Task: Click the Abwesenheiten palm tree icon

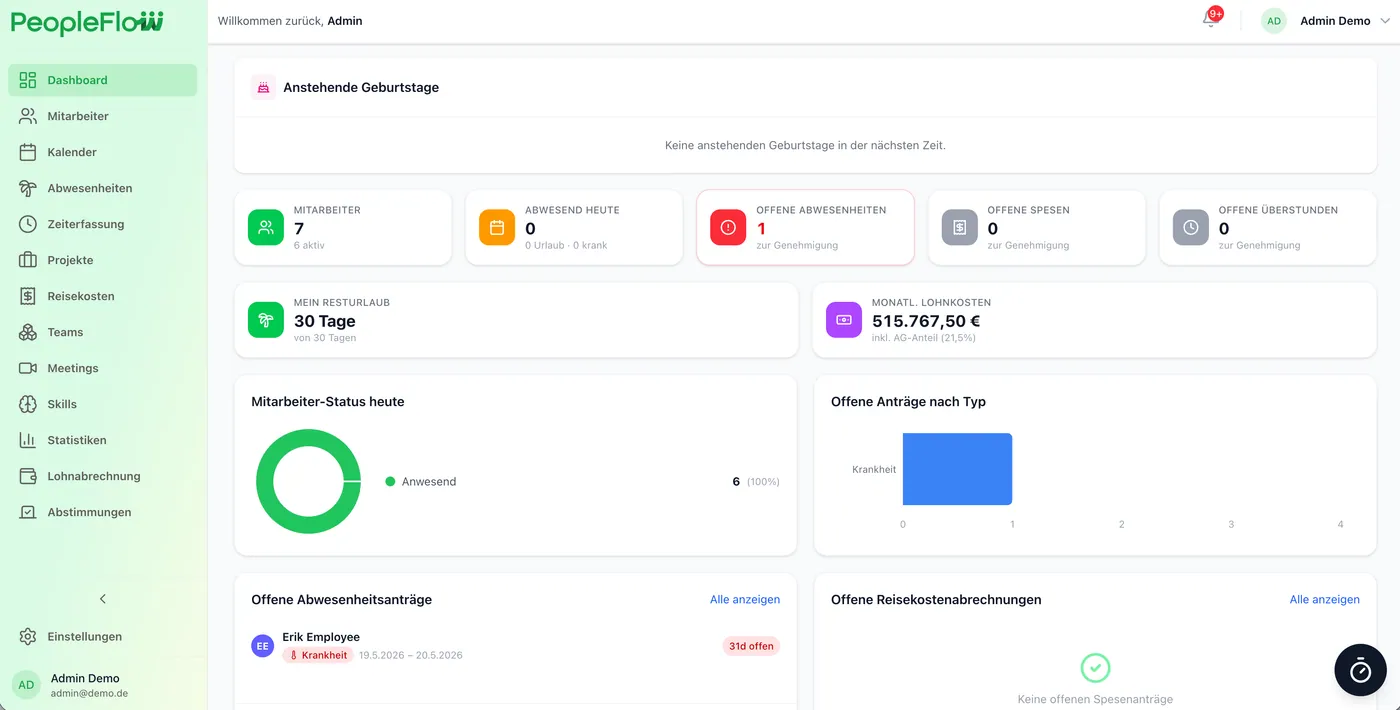Action: pyautogui.click(x=28, y=188)
